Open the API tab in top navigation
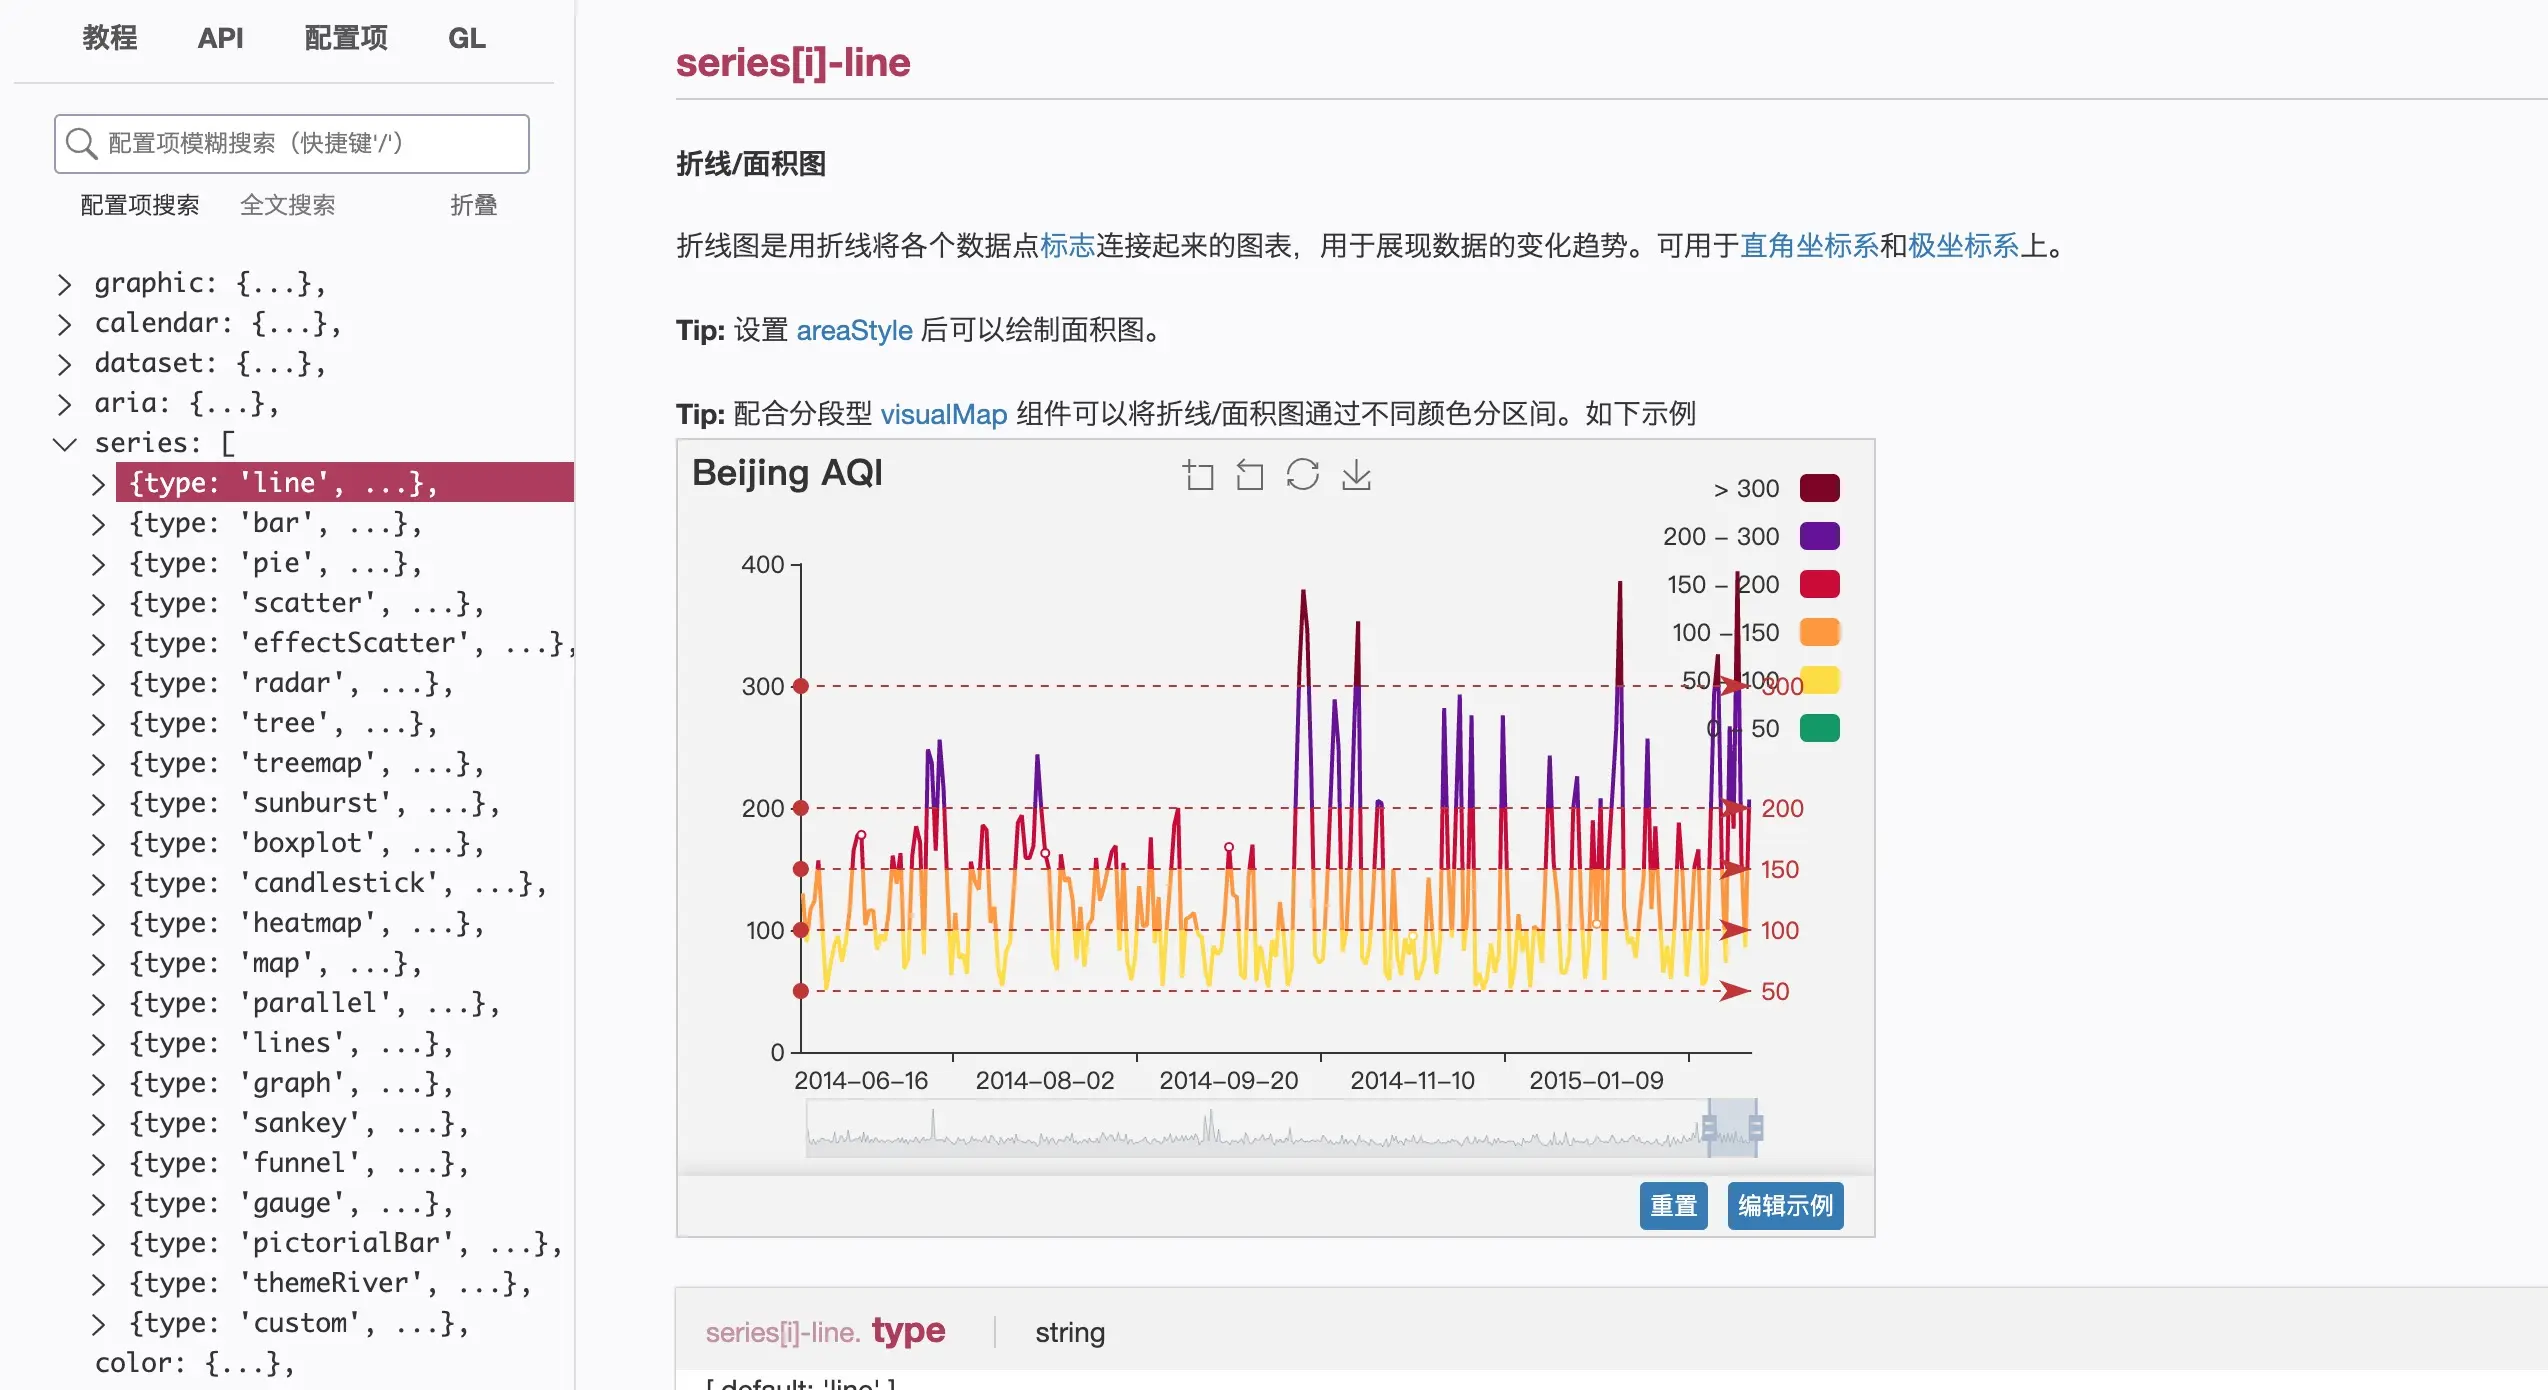Viewport: 2548px width, 1390px height. 220,38
